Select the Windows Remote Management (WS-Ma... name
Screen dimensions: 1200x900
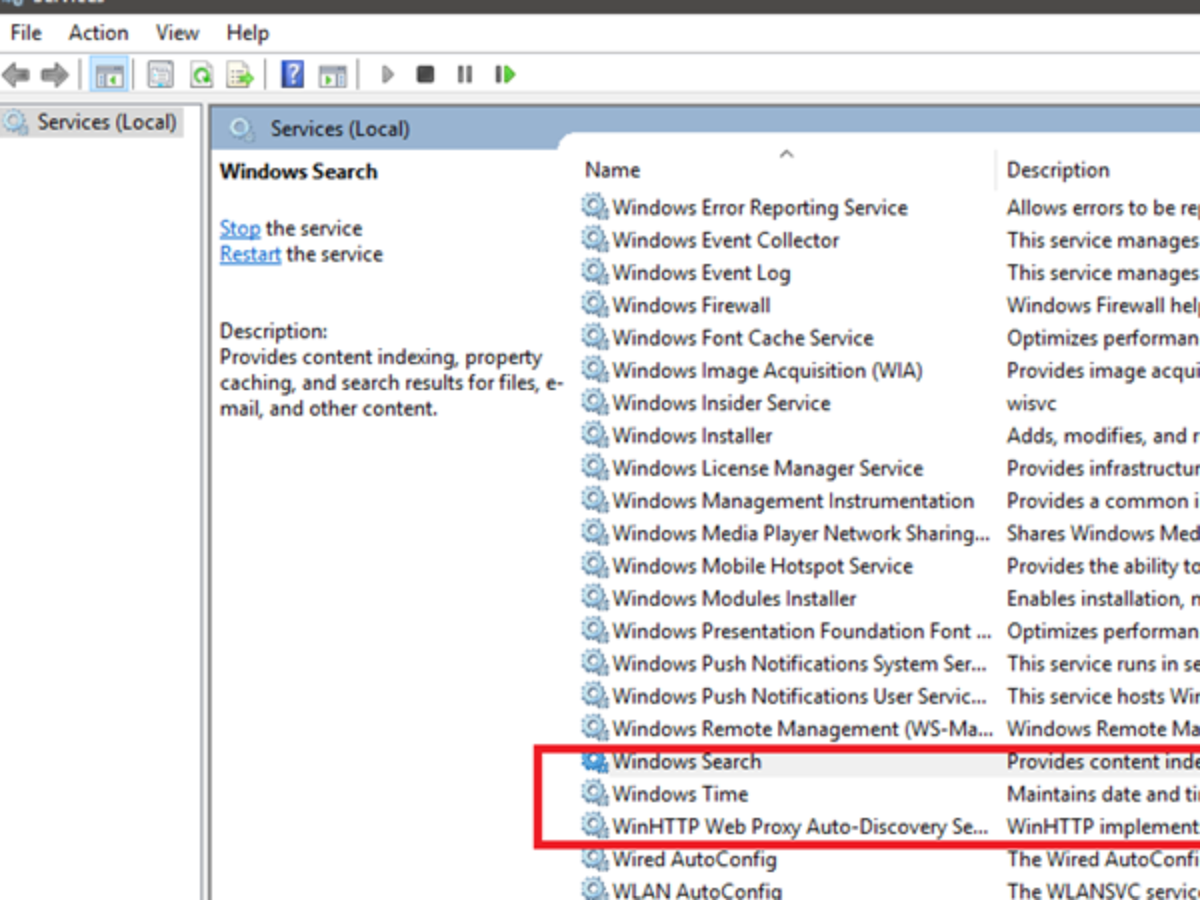click(802, 729)
